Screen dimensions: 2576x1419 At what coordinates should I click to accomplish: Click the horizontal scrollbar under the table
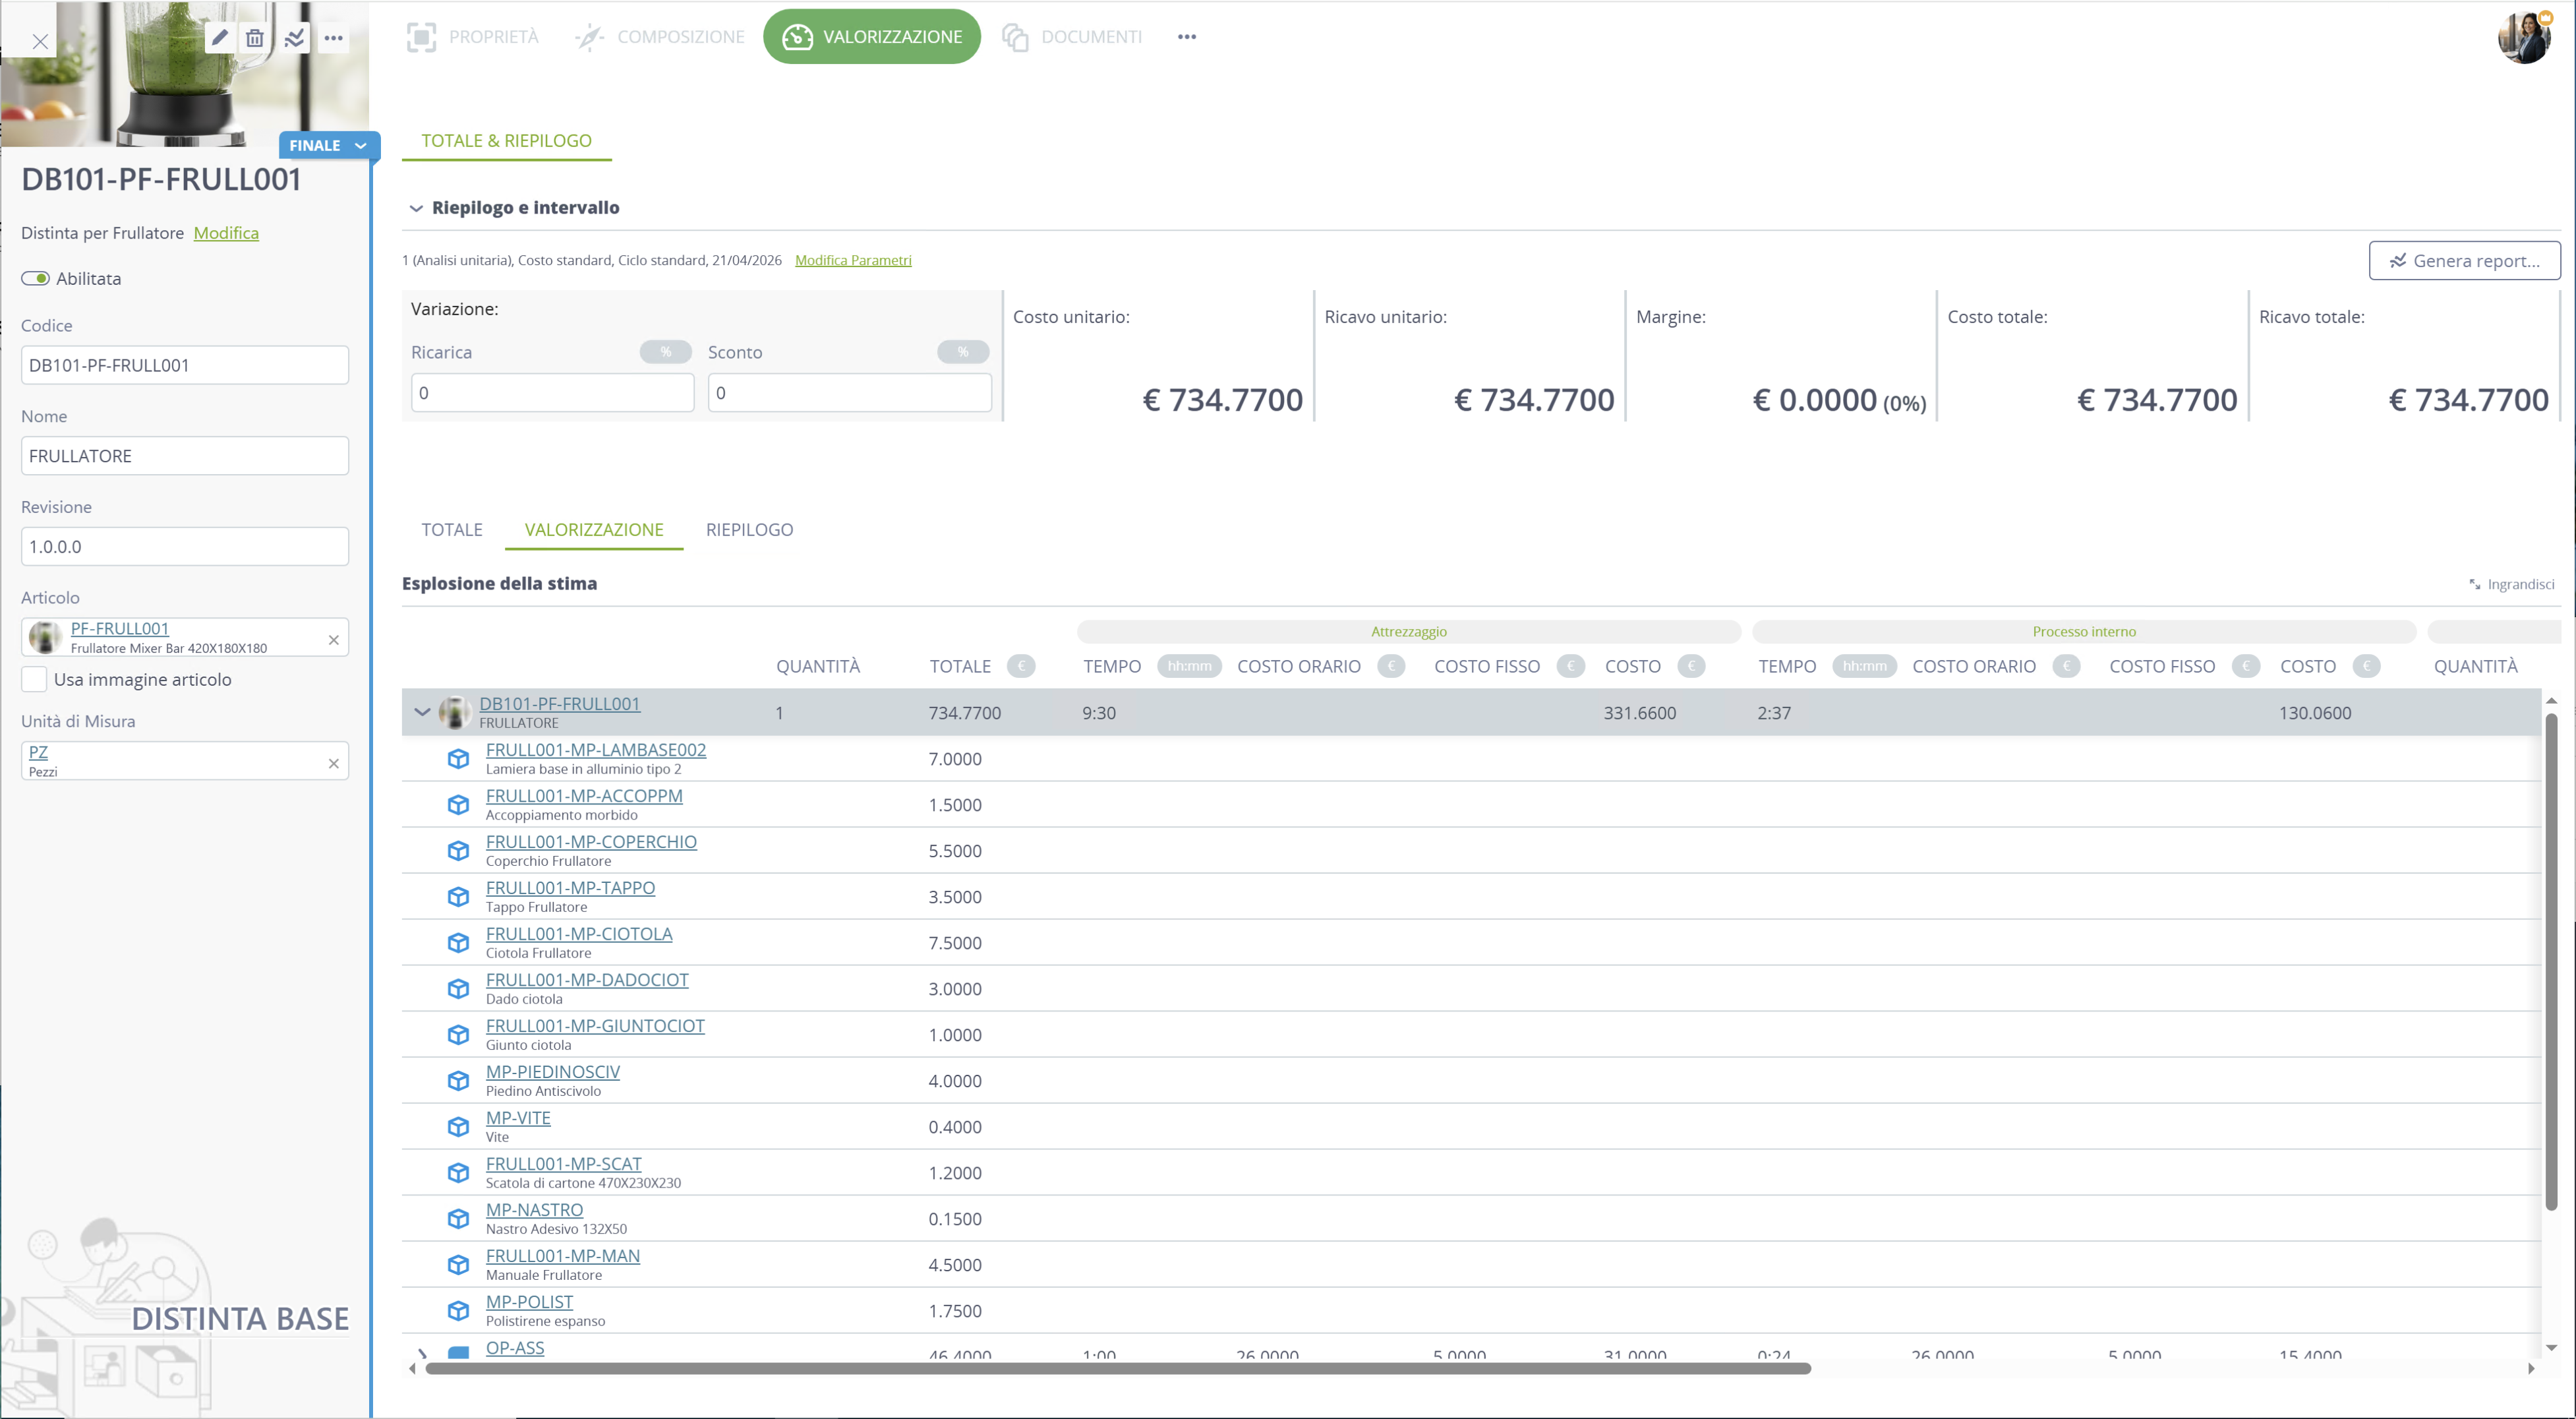pos(1118,1368)
